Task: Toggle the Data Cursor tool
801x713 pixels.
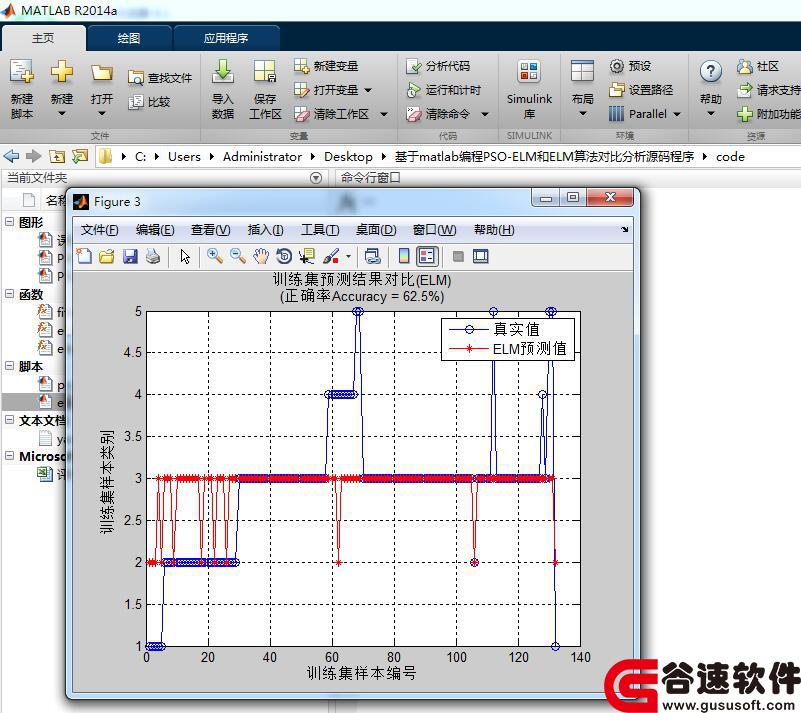Action: [x=307, y=256]
